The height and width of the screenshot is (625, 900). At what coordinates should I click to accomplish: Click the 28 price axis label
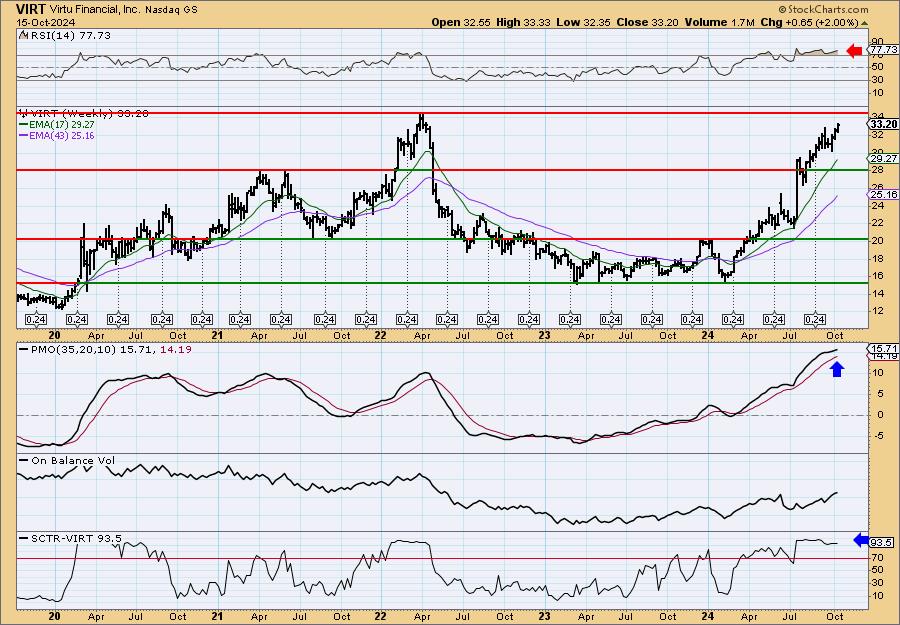[x=877, y=170]
